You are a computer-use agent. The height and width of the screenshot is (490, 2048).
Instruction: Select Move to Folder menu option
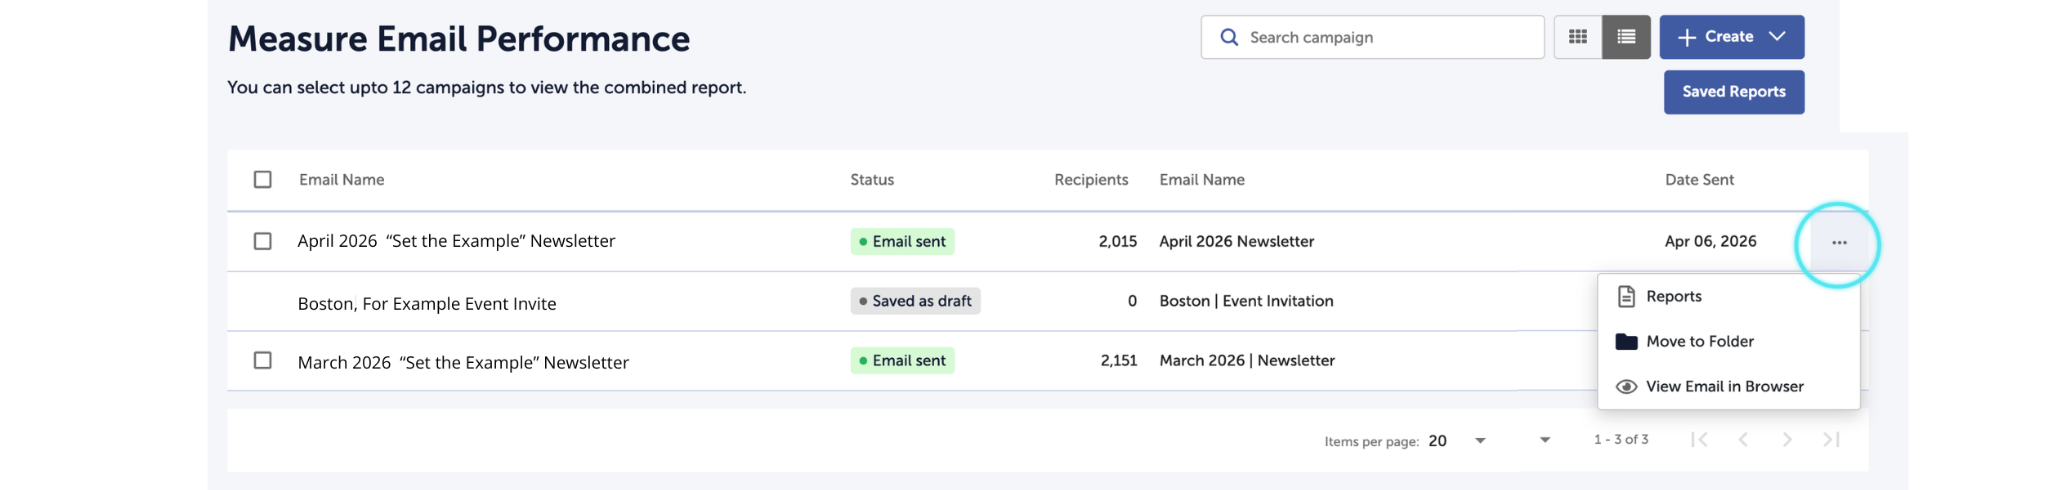pyautogui.click(x=1700, y=342)
